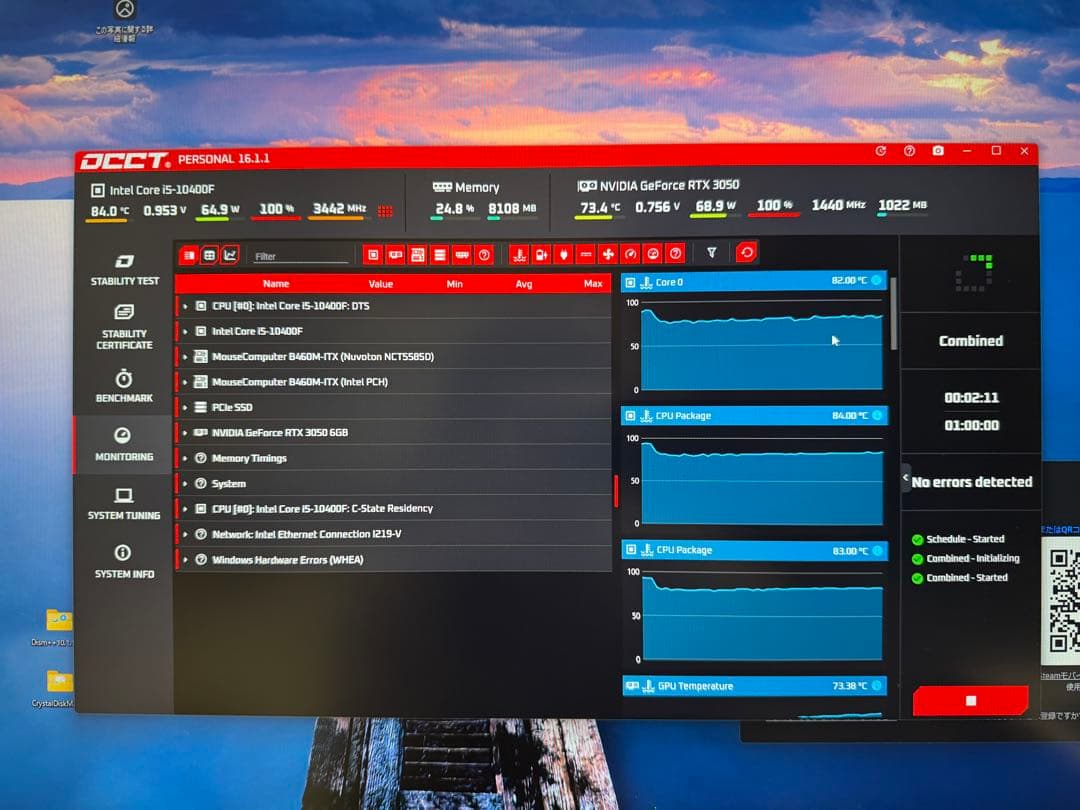The image size is (1080, 810).
Task: Click the NVIDIA GeForce RTX 3050 GPU icon
Action: coord(587,186)
